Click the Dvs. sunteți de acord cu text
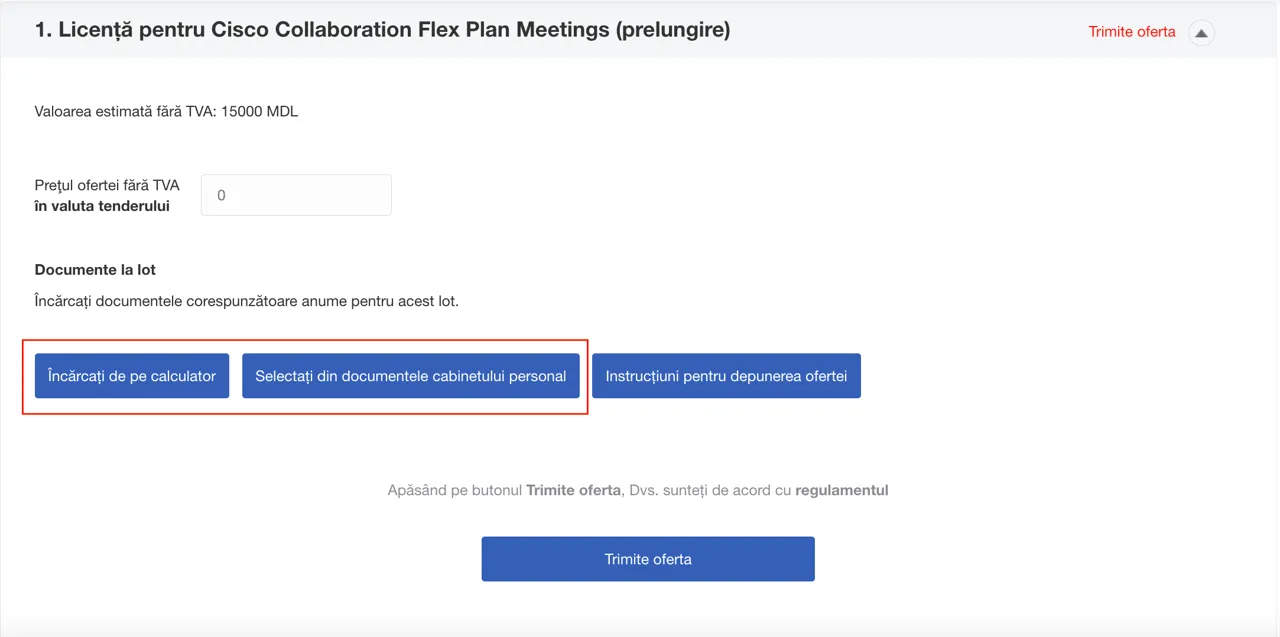 (x=708, y=490)
